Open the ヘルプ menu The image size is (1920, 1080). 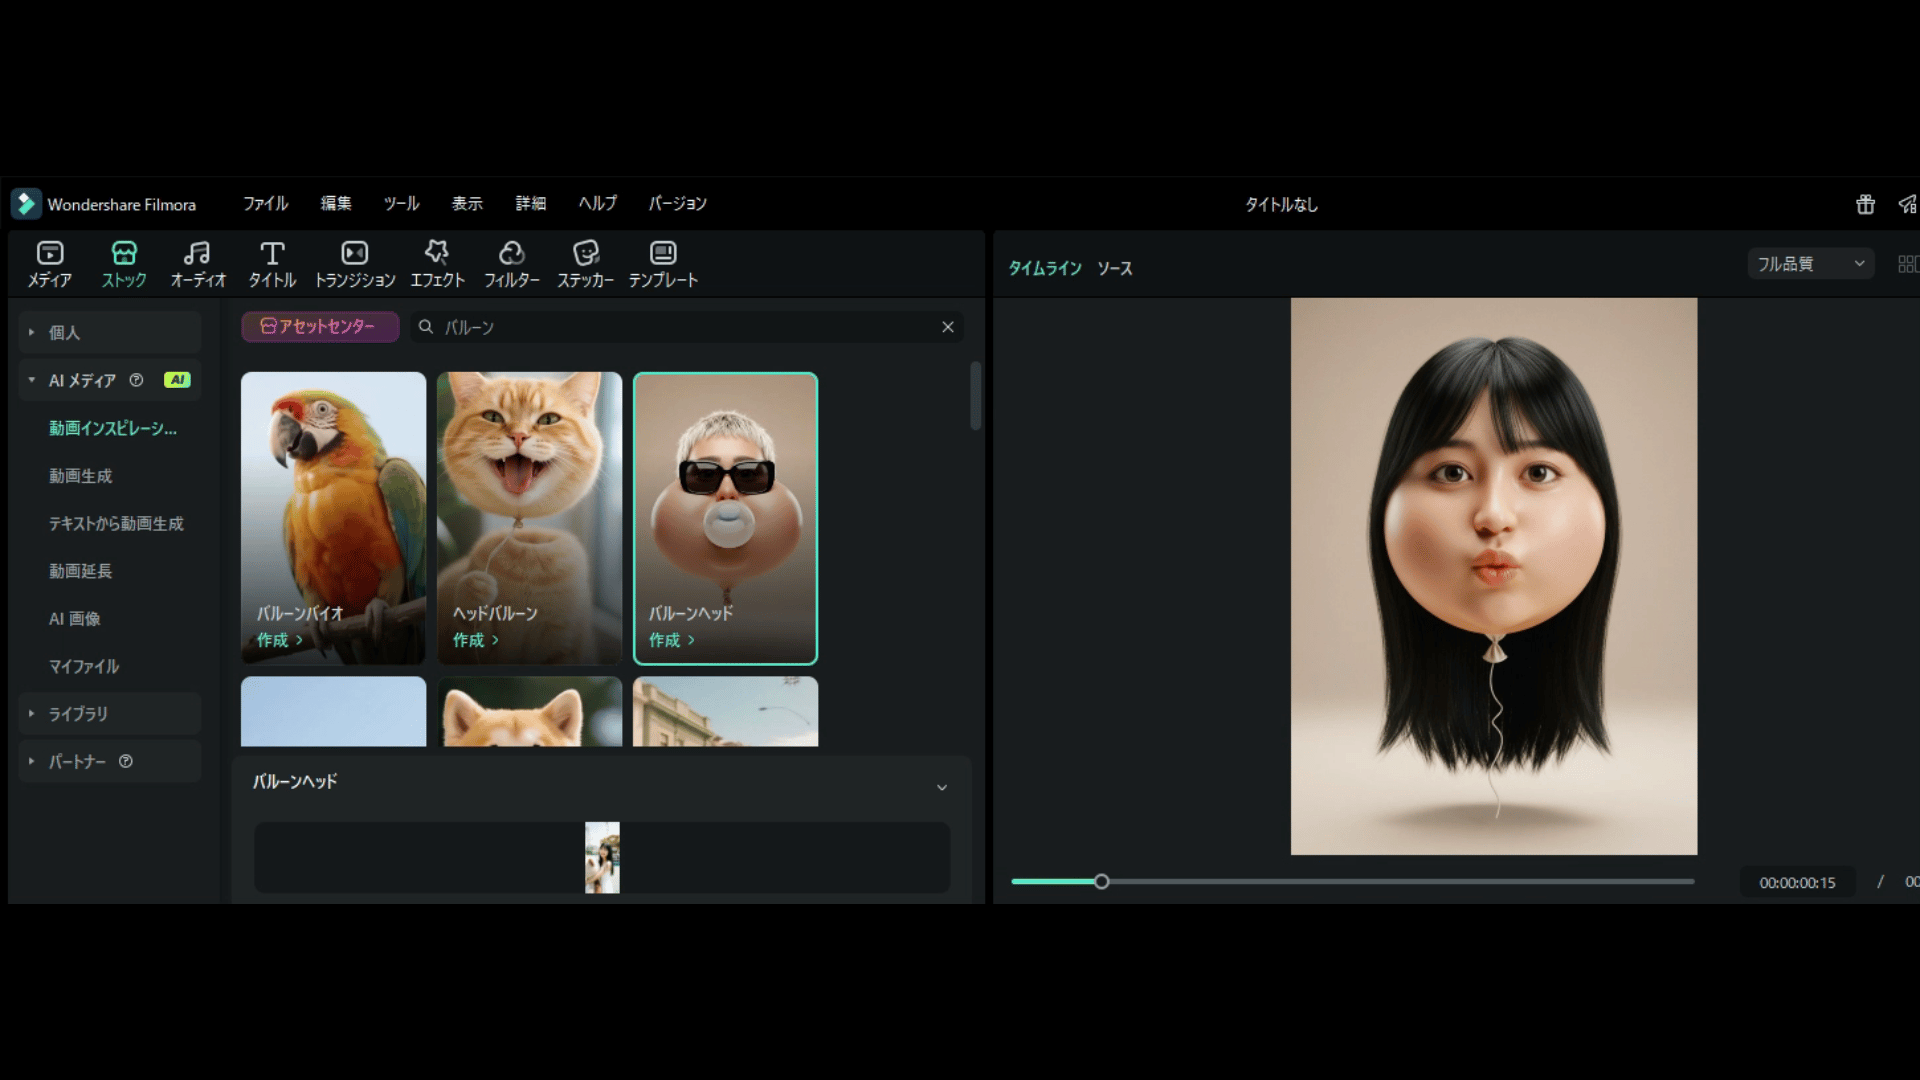pos(597,203)
